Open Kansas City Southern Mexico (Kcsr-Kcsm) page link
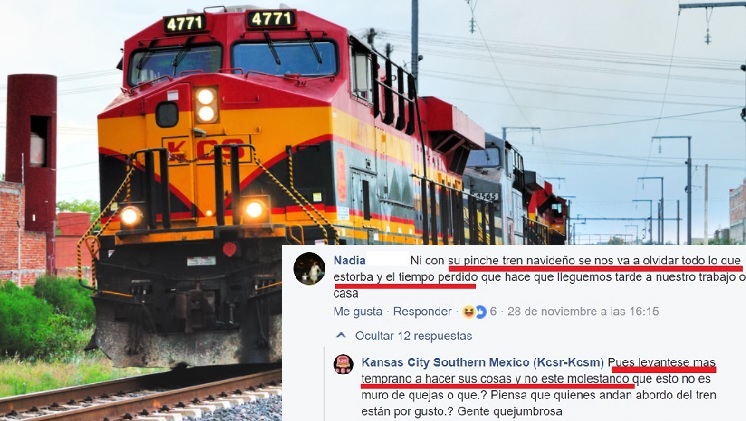Image resolution: width=746 pixels, height=421 pixels. (482, 362)
